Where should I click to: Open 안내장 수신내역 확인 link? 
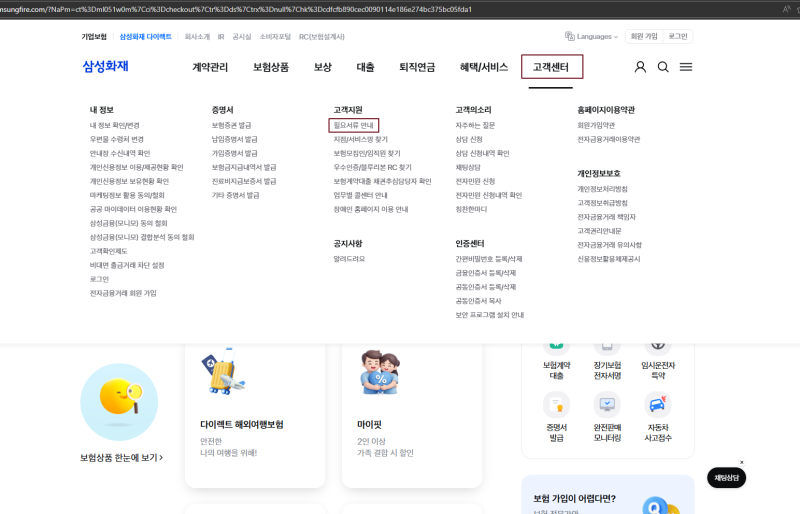[x=120, y=153]
